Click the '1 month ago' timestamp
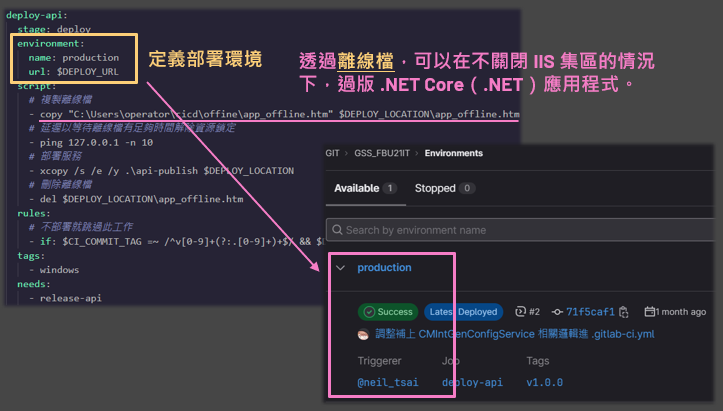 [x=681, y=312]
